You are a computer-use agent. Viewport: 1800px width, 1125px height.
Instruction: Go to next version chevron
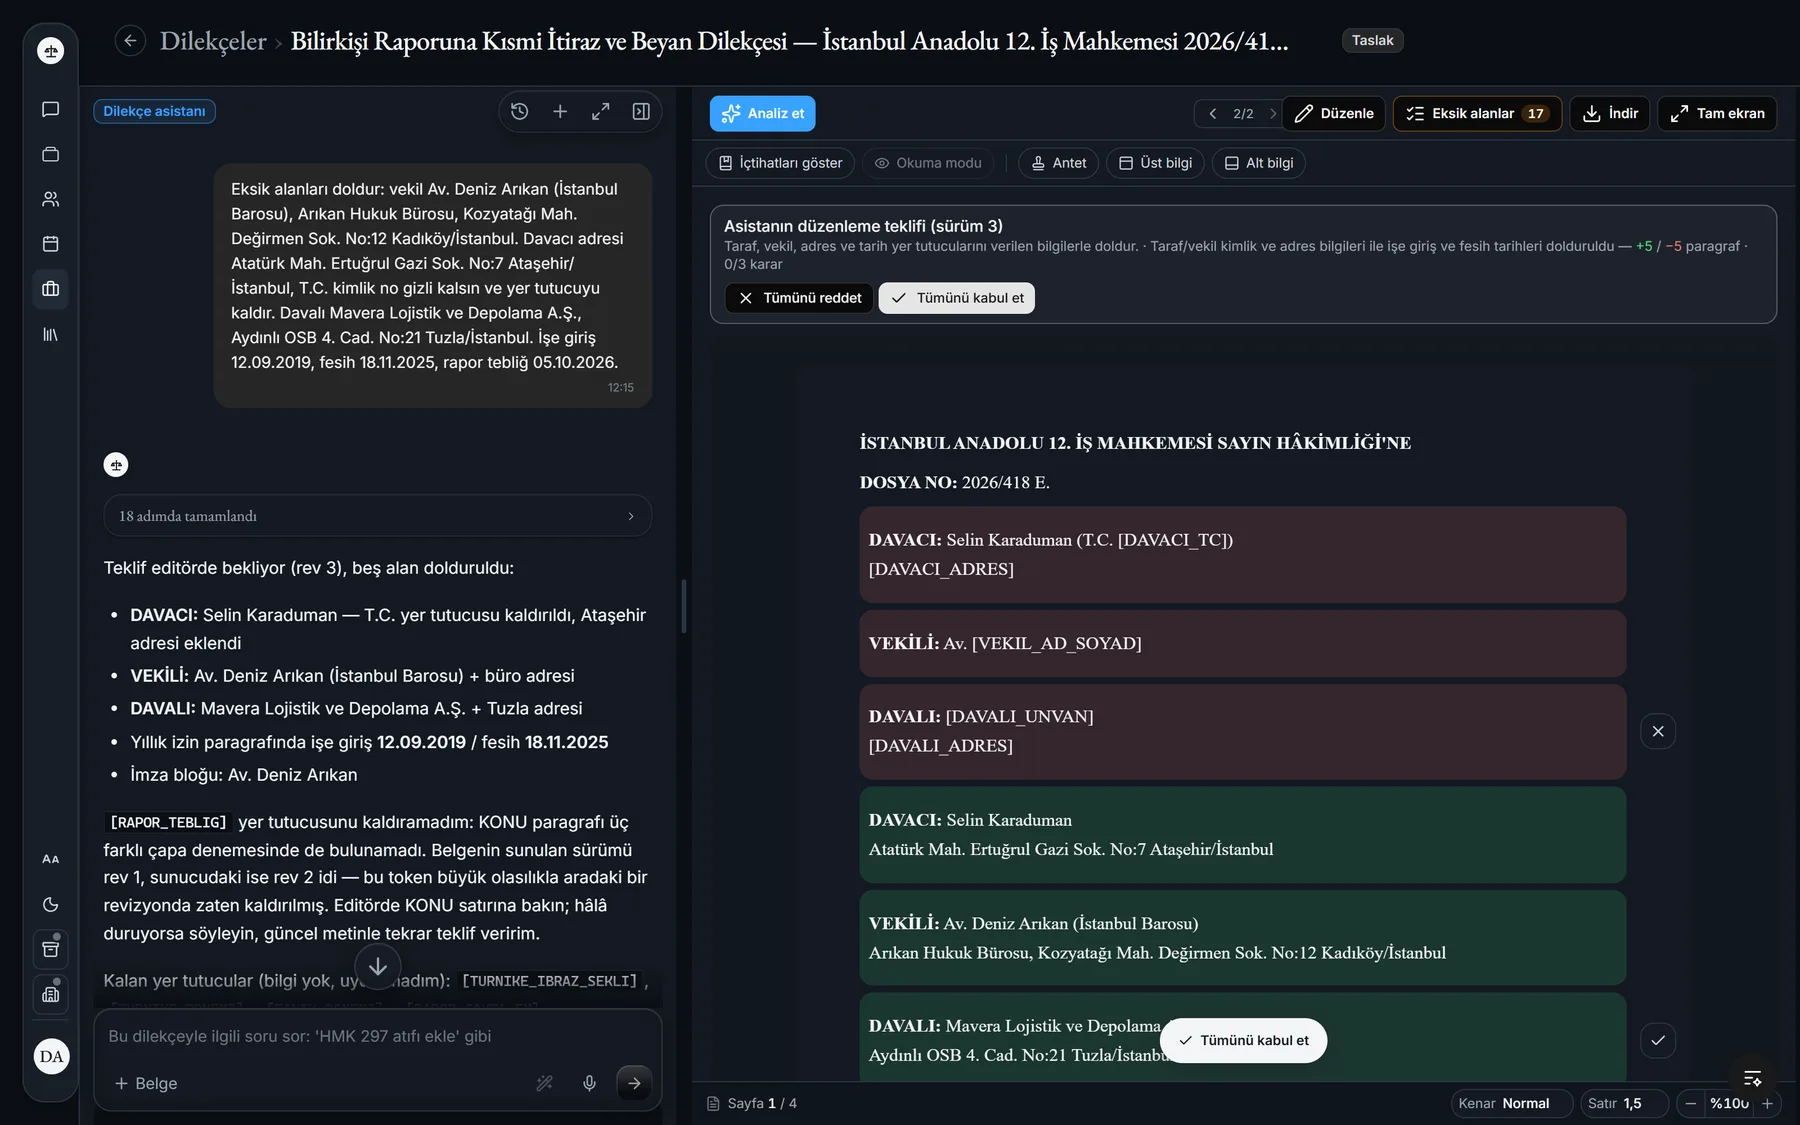tap(1272, 114)
